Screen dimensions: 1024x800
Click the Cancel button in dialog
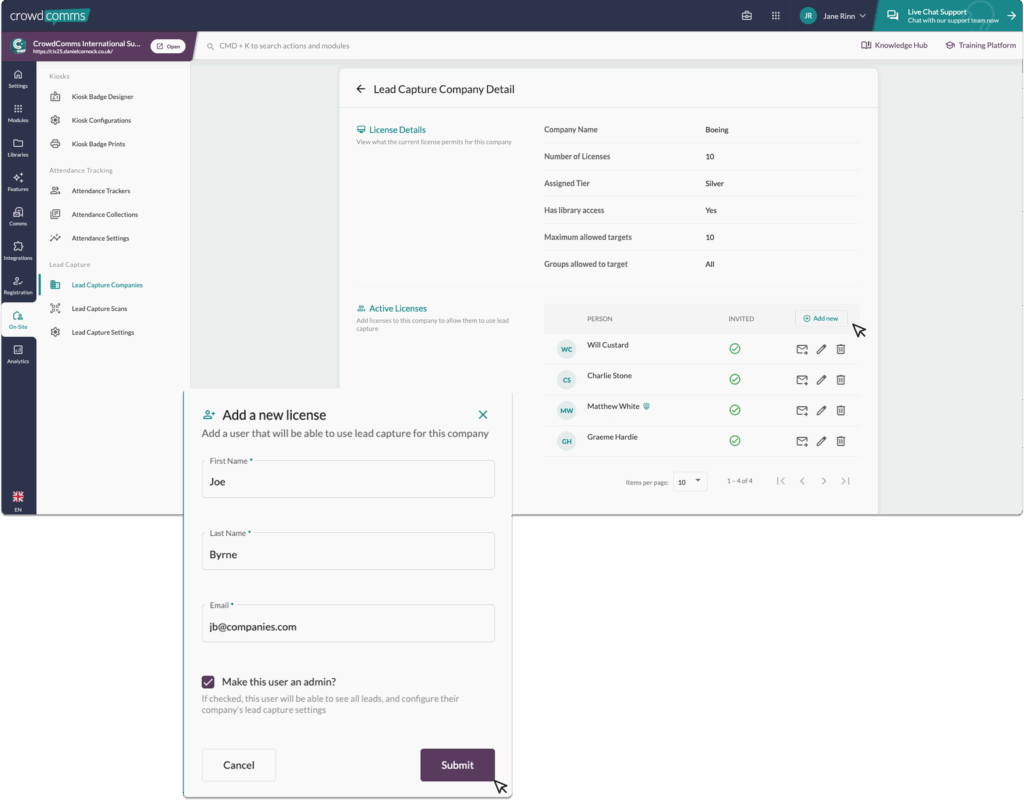pyautogui.click(x=238, y=765)
